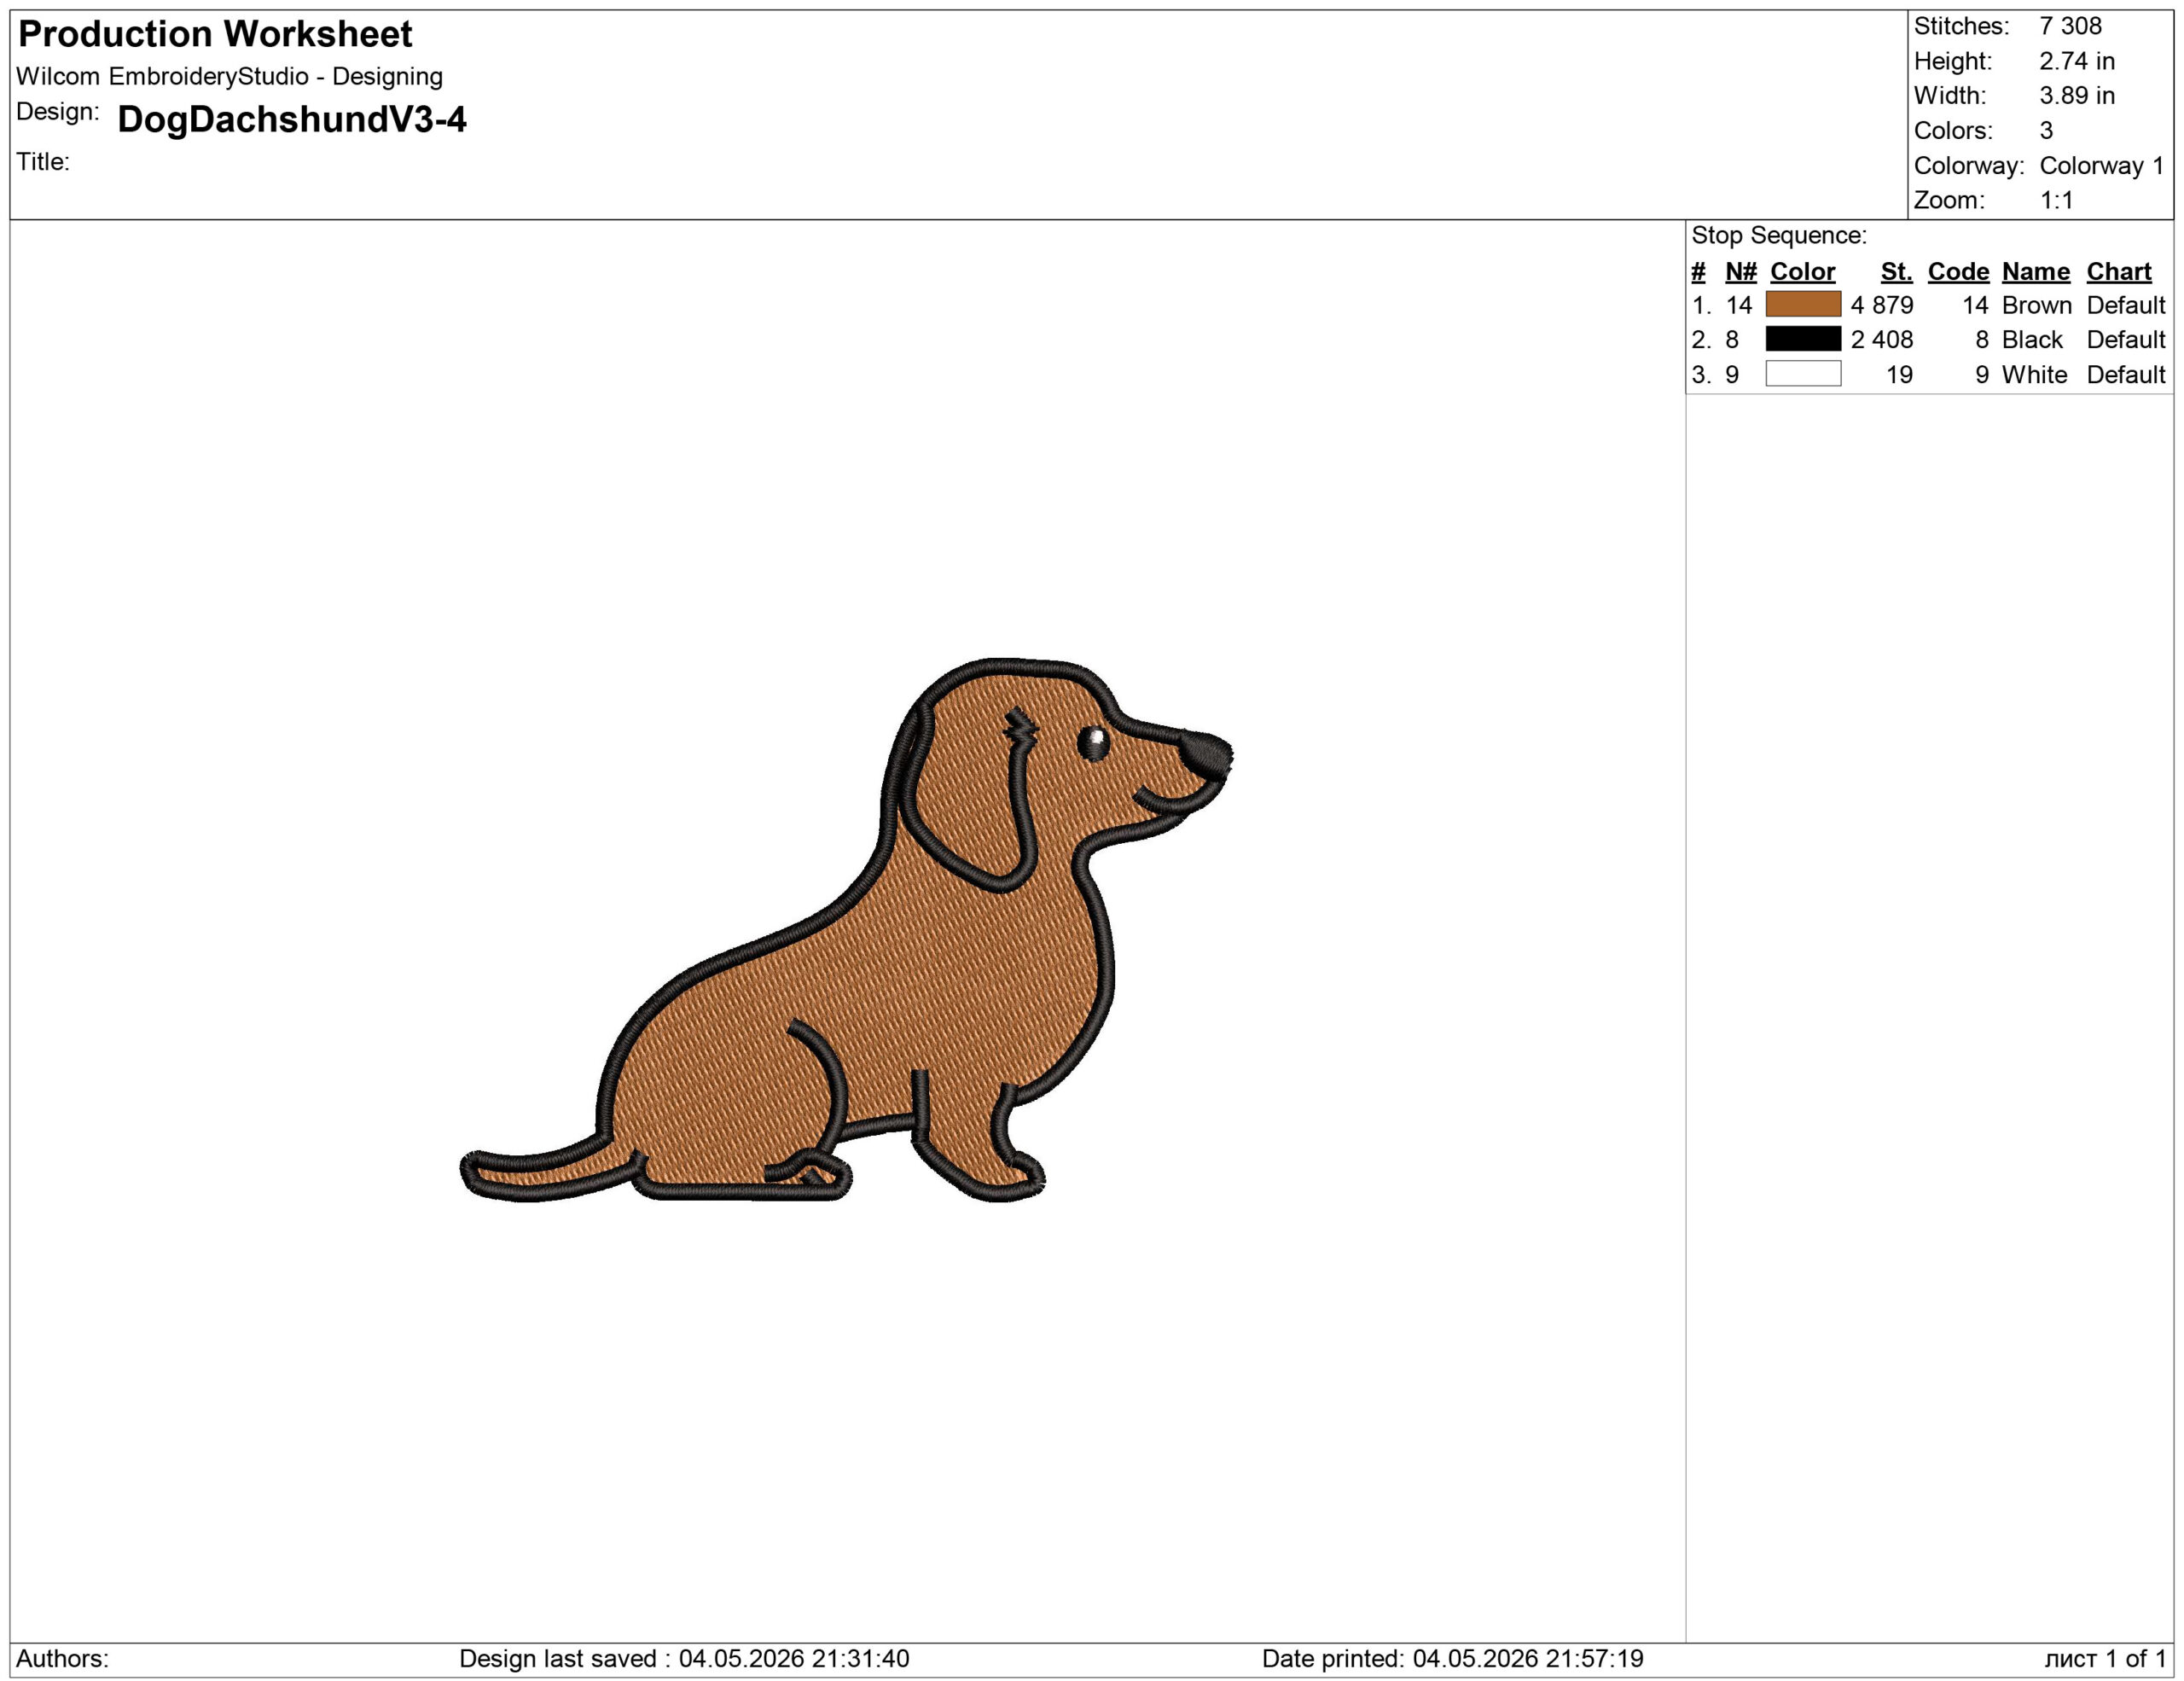Click the dachshund embroidery design preview
Viewport: 2184px width, 1681px height.
pyautogui.click(x=846, y=930)
